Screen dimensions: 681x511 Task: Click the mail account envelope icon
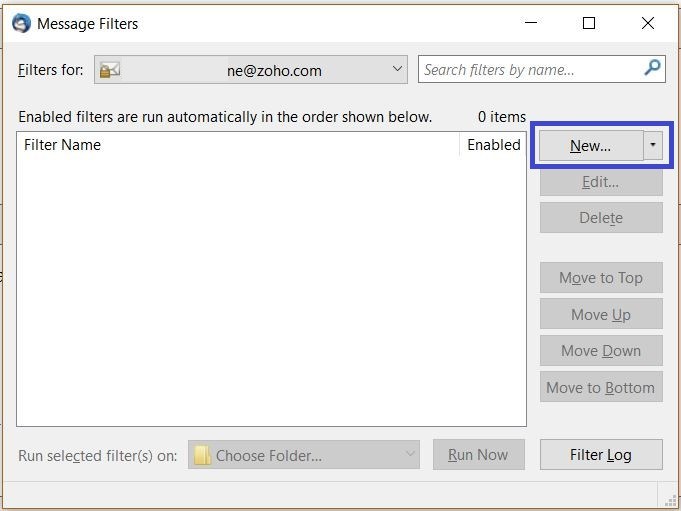[x=109, y=69]
